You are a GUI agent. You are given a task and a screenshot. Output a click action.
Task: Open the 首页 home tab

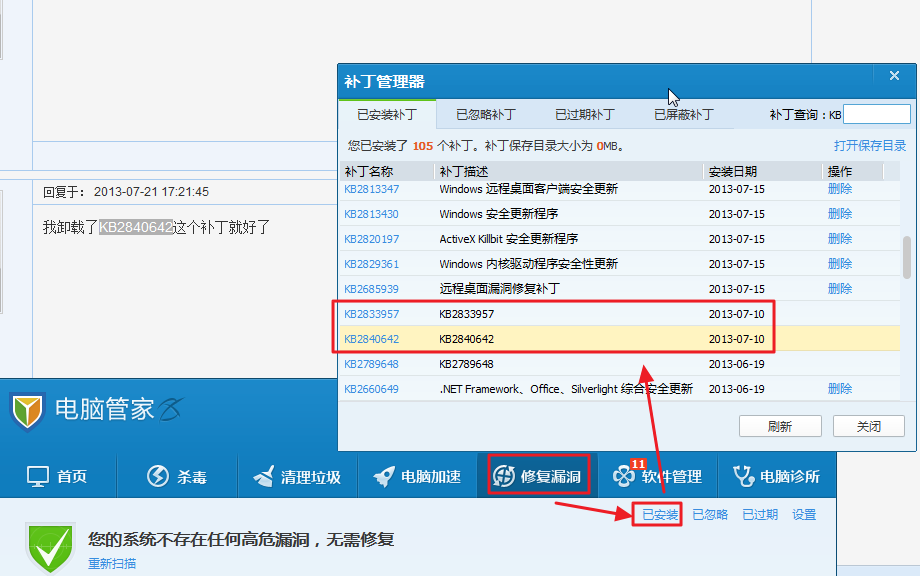58,476
